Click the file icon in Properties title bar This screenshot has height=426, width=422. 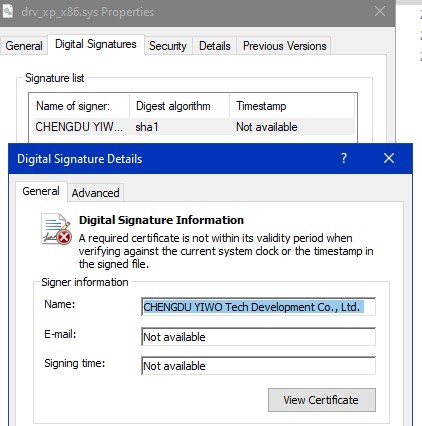click(8, 12)
